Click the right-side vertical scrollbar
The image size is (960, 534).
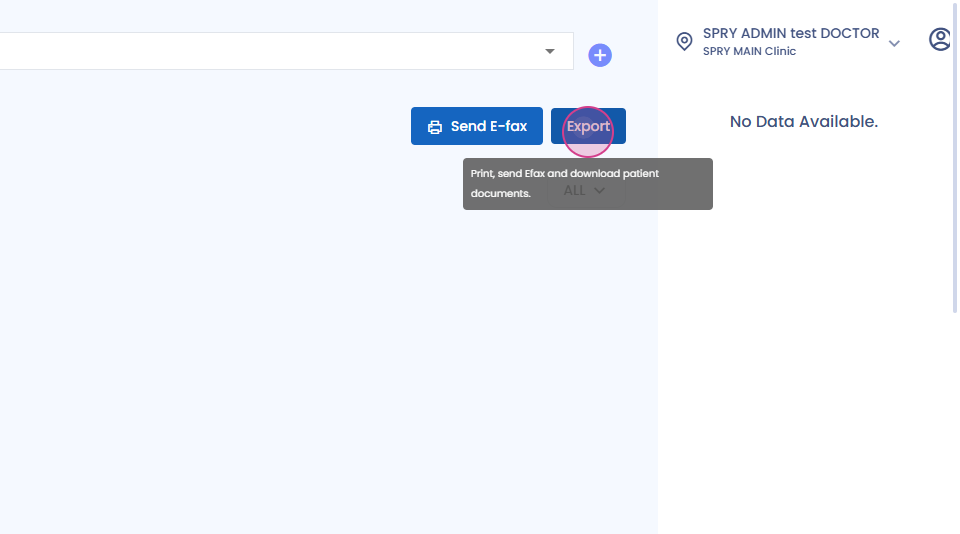pyautogui.click(x=955, y=156)
